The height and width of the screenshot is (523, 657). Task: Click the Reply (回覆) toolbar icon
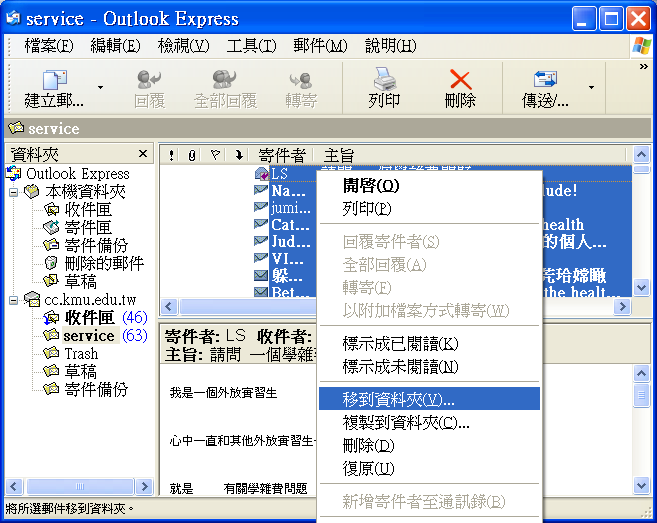(x=149, y=79)
